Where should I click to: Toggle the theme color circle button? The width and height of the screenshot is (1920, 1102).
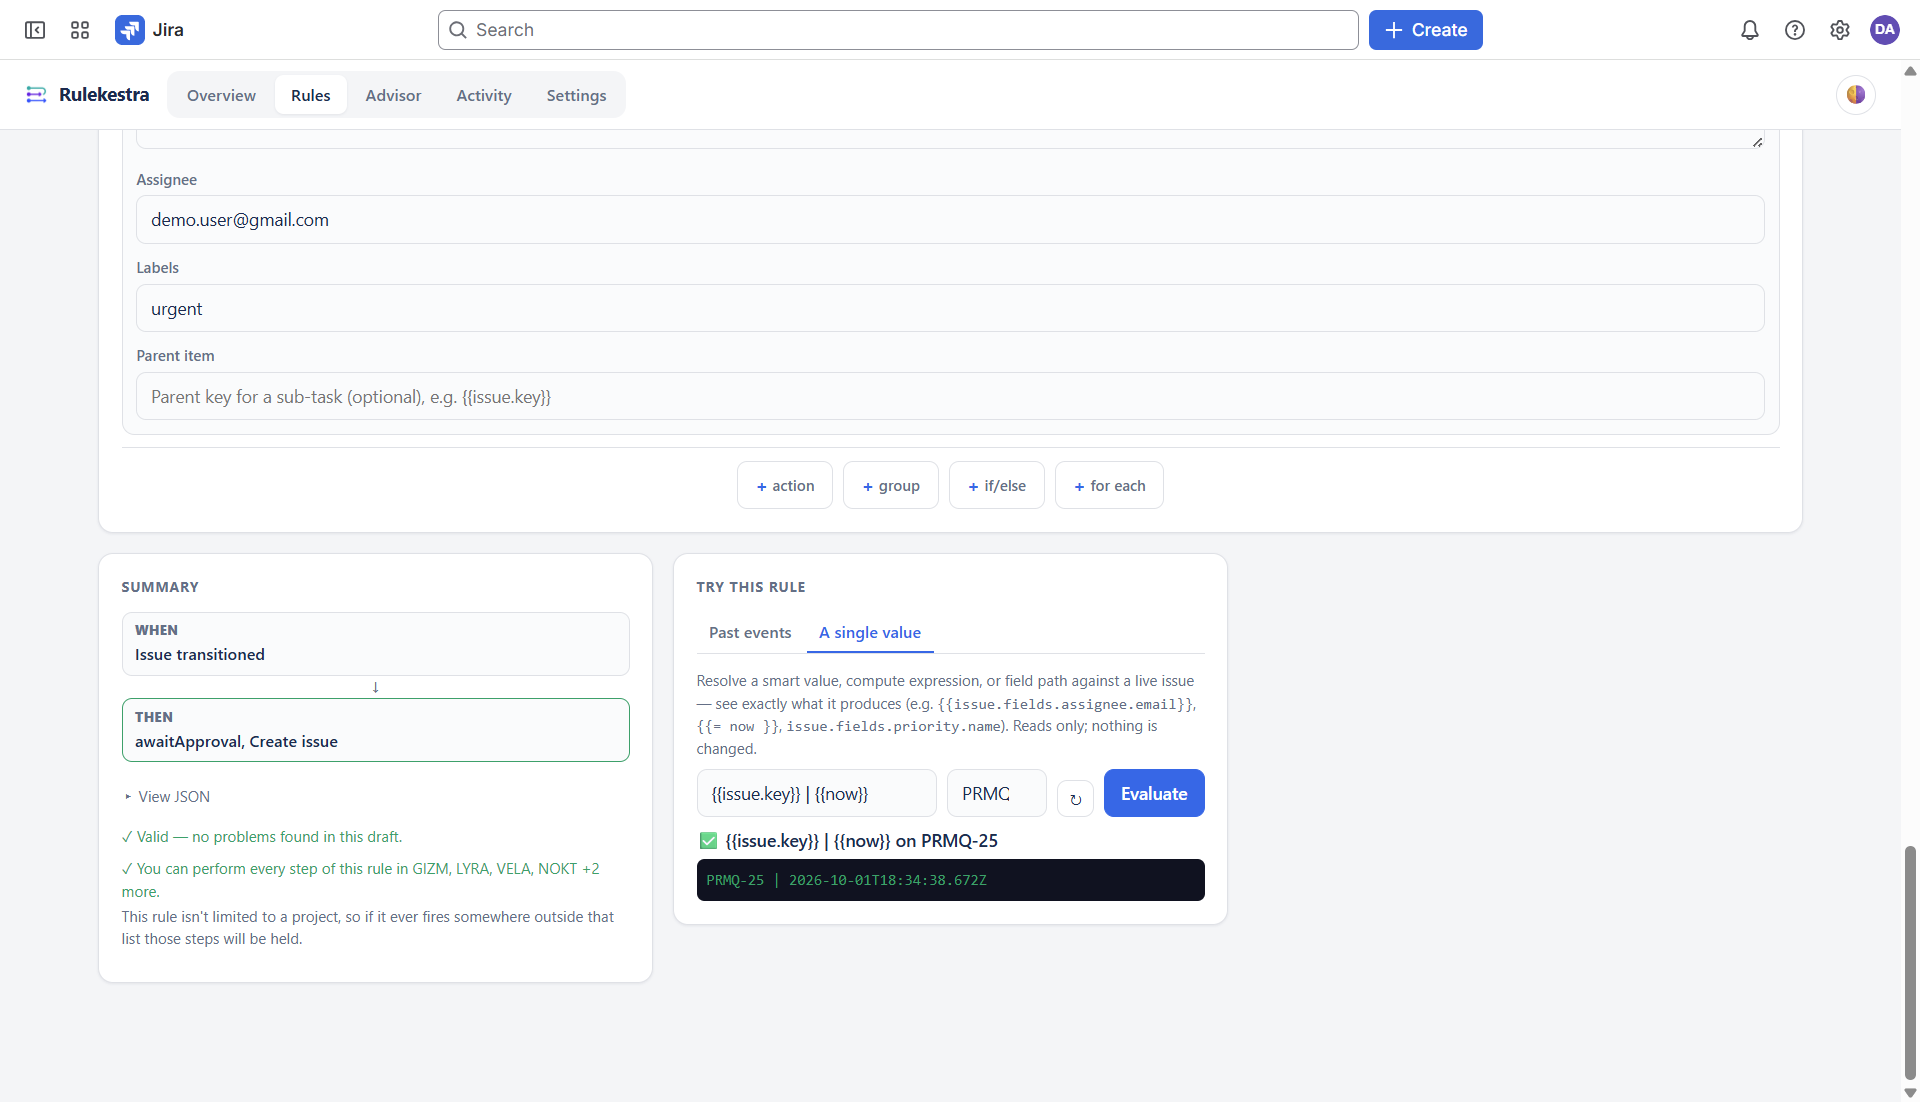pos(1856,95)
